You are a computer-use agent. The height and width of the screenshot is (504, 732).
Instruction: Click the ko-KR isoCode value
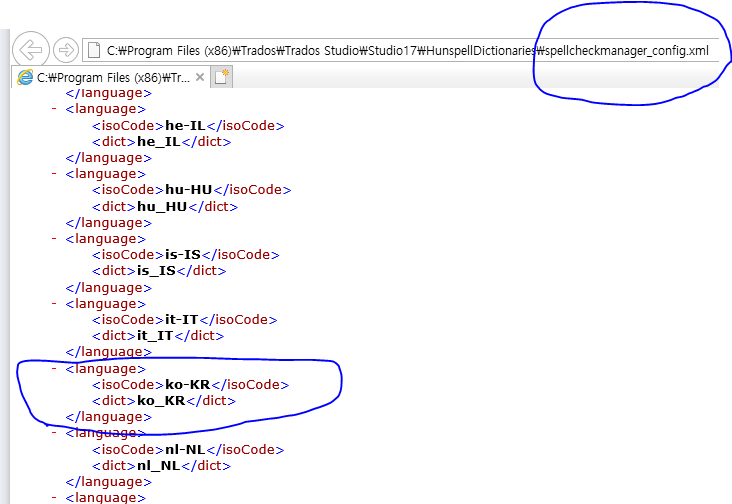point(188,385)
